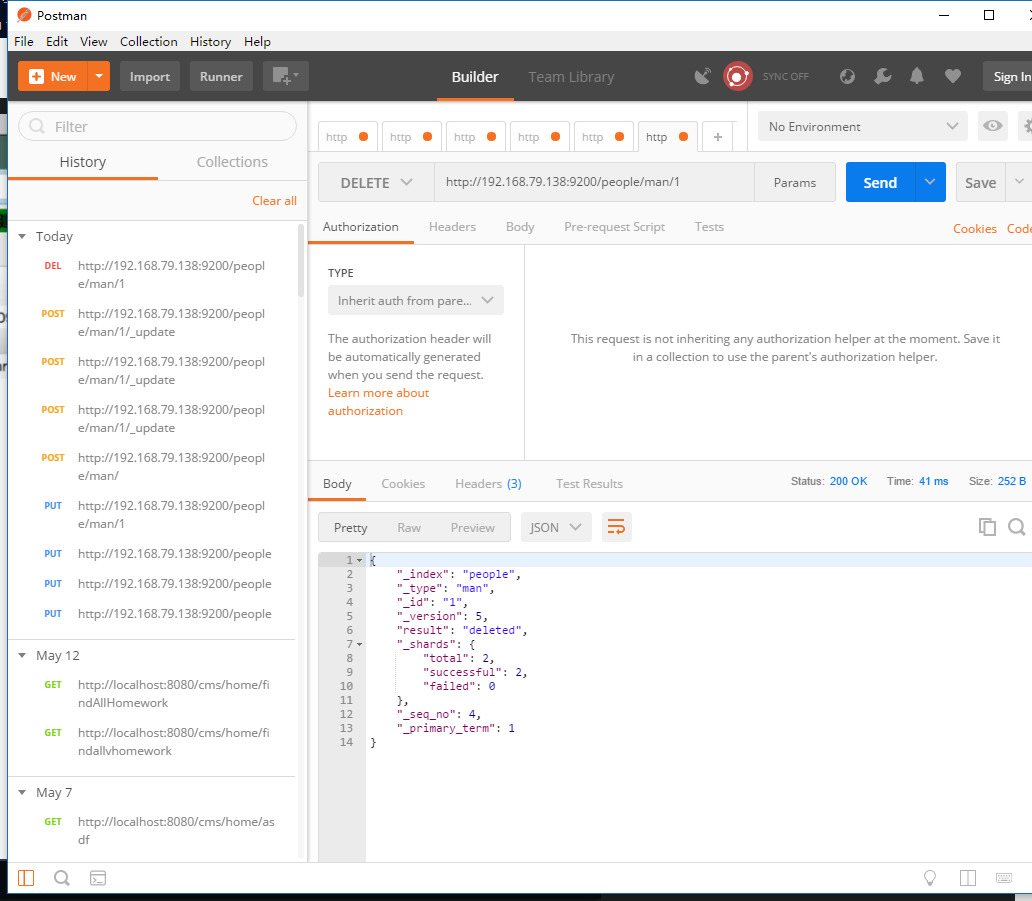
Task: Click the interceptor satellite icon
Action: pos(703,77)
